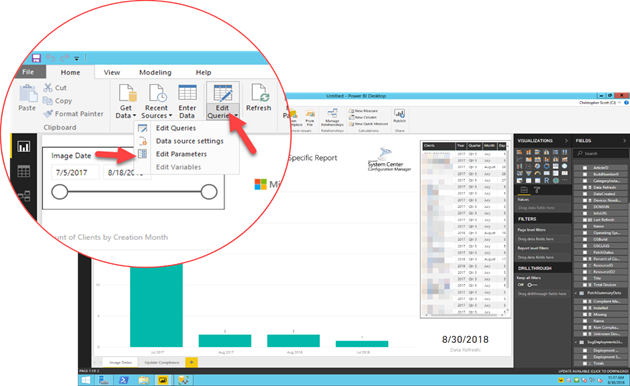Select the Format Painter tool
This screenshot has width=630, height=386.
(x=74, y=114)
